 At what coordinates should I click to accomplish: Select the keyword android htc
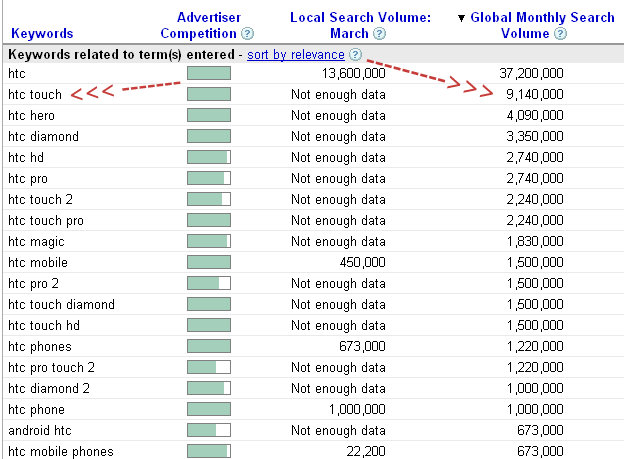tap(40, 430)
